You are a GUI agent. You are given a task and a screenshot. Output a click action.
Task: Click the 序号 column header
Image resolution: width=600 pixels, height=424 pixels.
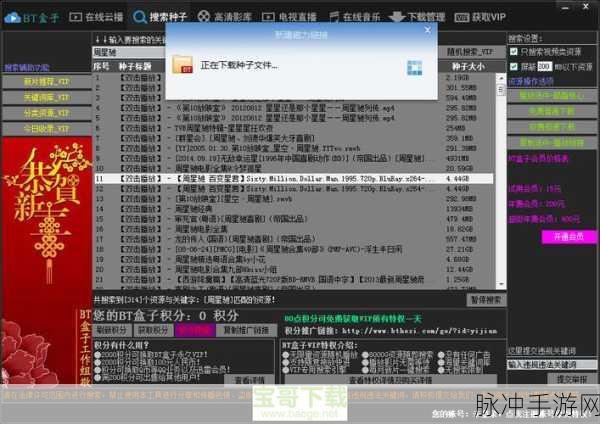[101, 67]
